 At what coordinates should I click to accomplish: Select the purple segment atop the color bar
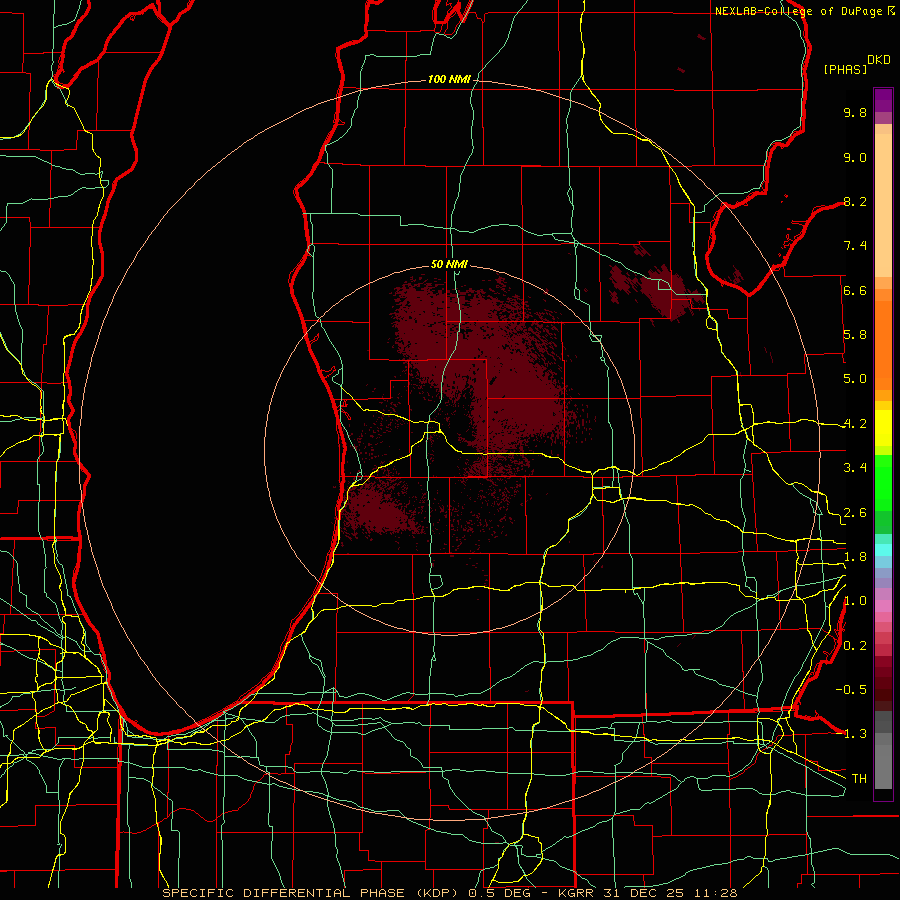coord(883,100)
